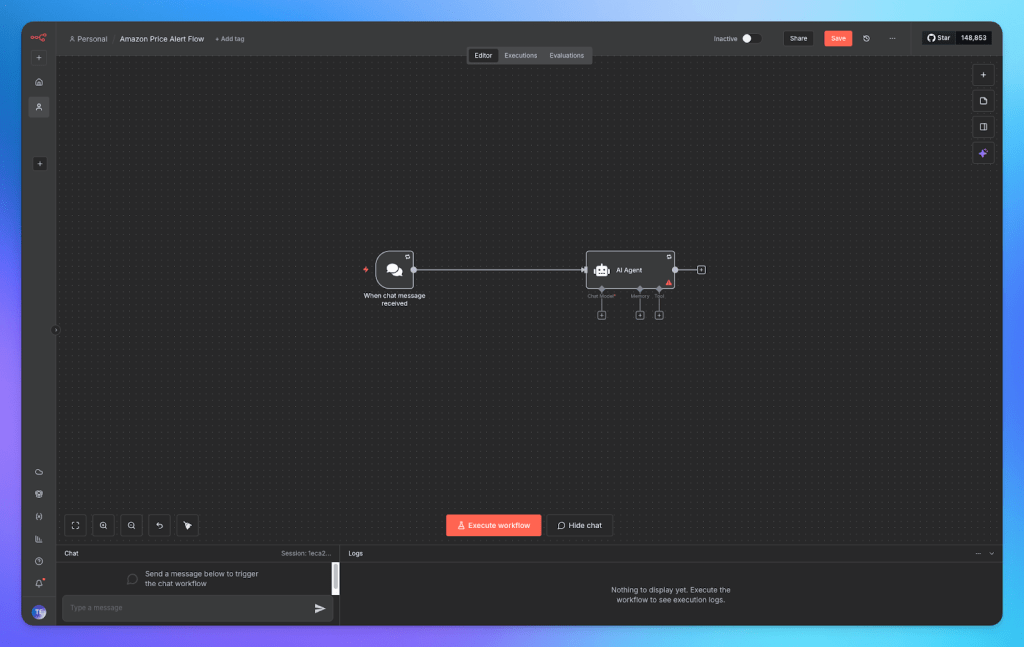Open the TB user account menu
This screenshot has width=1024, height=647.
39,612
